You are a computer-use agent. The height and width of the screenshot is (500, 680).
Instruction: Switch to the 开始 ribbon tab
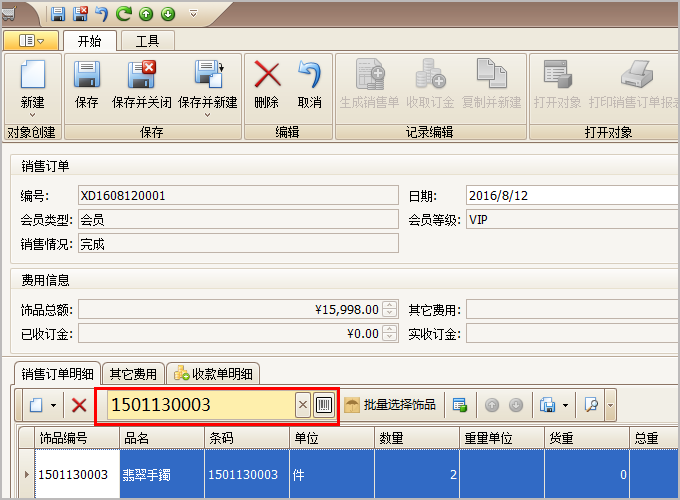click(90, 41)
